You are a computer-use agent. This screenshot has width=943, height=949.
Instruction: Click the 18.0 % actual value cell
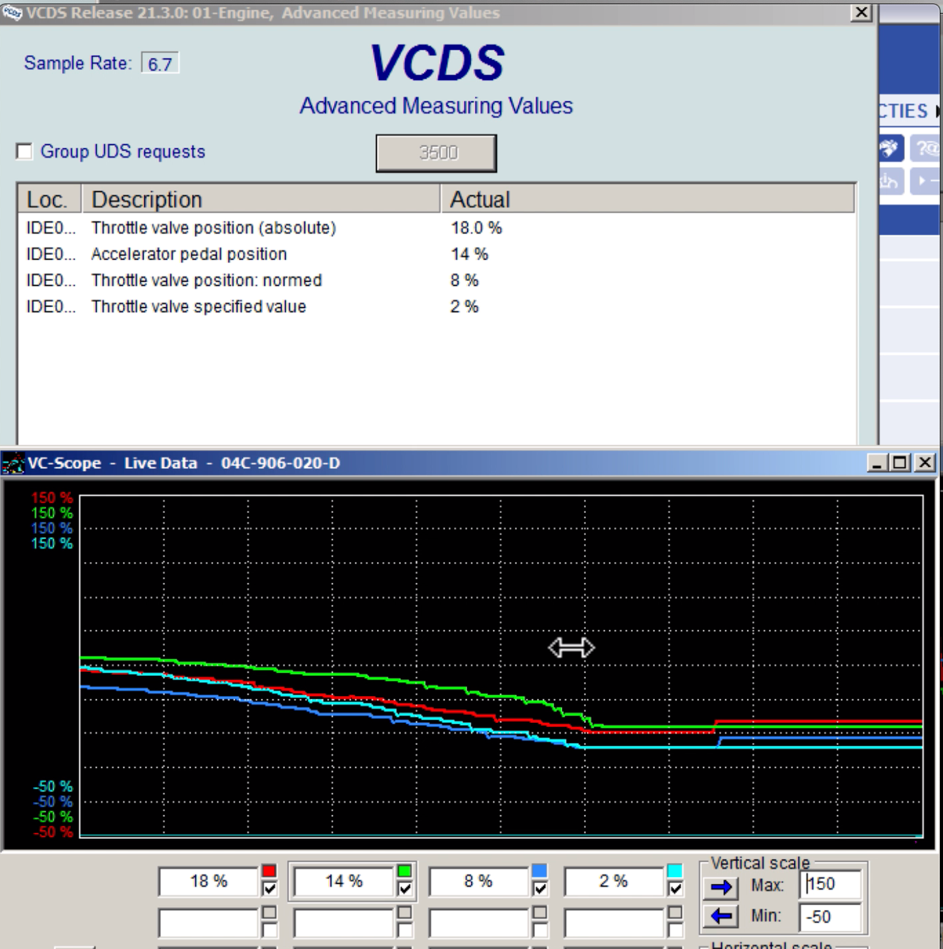coord(476,228)
